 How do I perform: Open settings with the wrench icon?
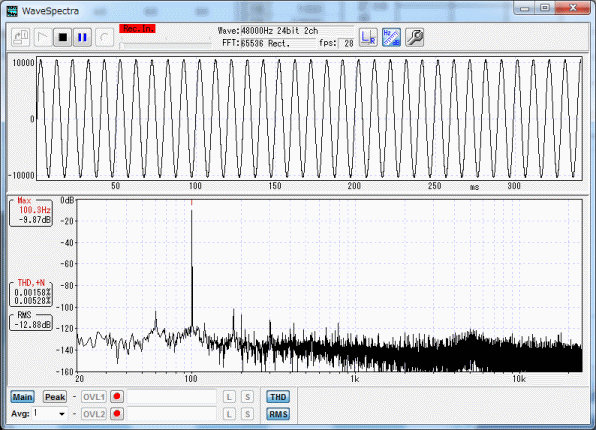click(414, 37)
